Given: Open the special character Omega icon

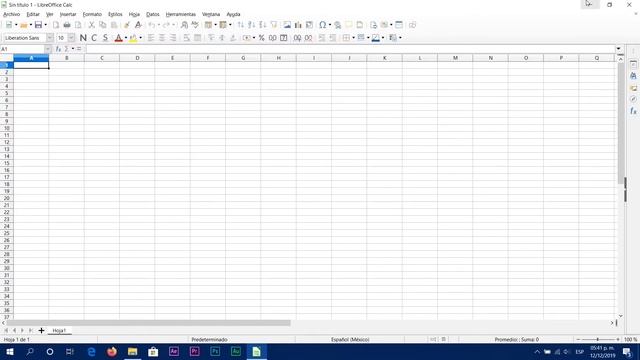Looking at the screenshot, I should pos(322,25).
